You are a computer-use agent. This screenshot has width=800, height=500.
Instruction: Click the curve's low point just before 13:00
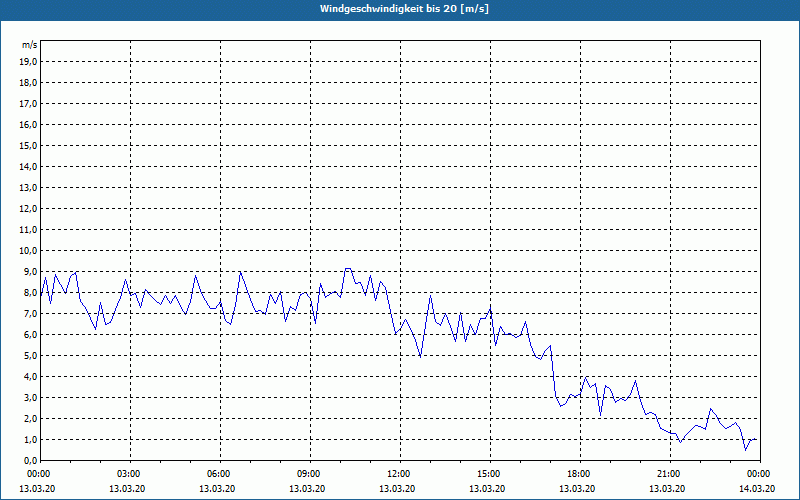point(420,357)
